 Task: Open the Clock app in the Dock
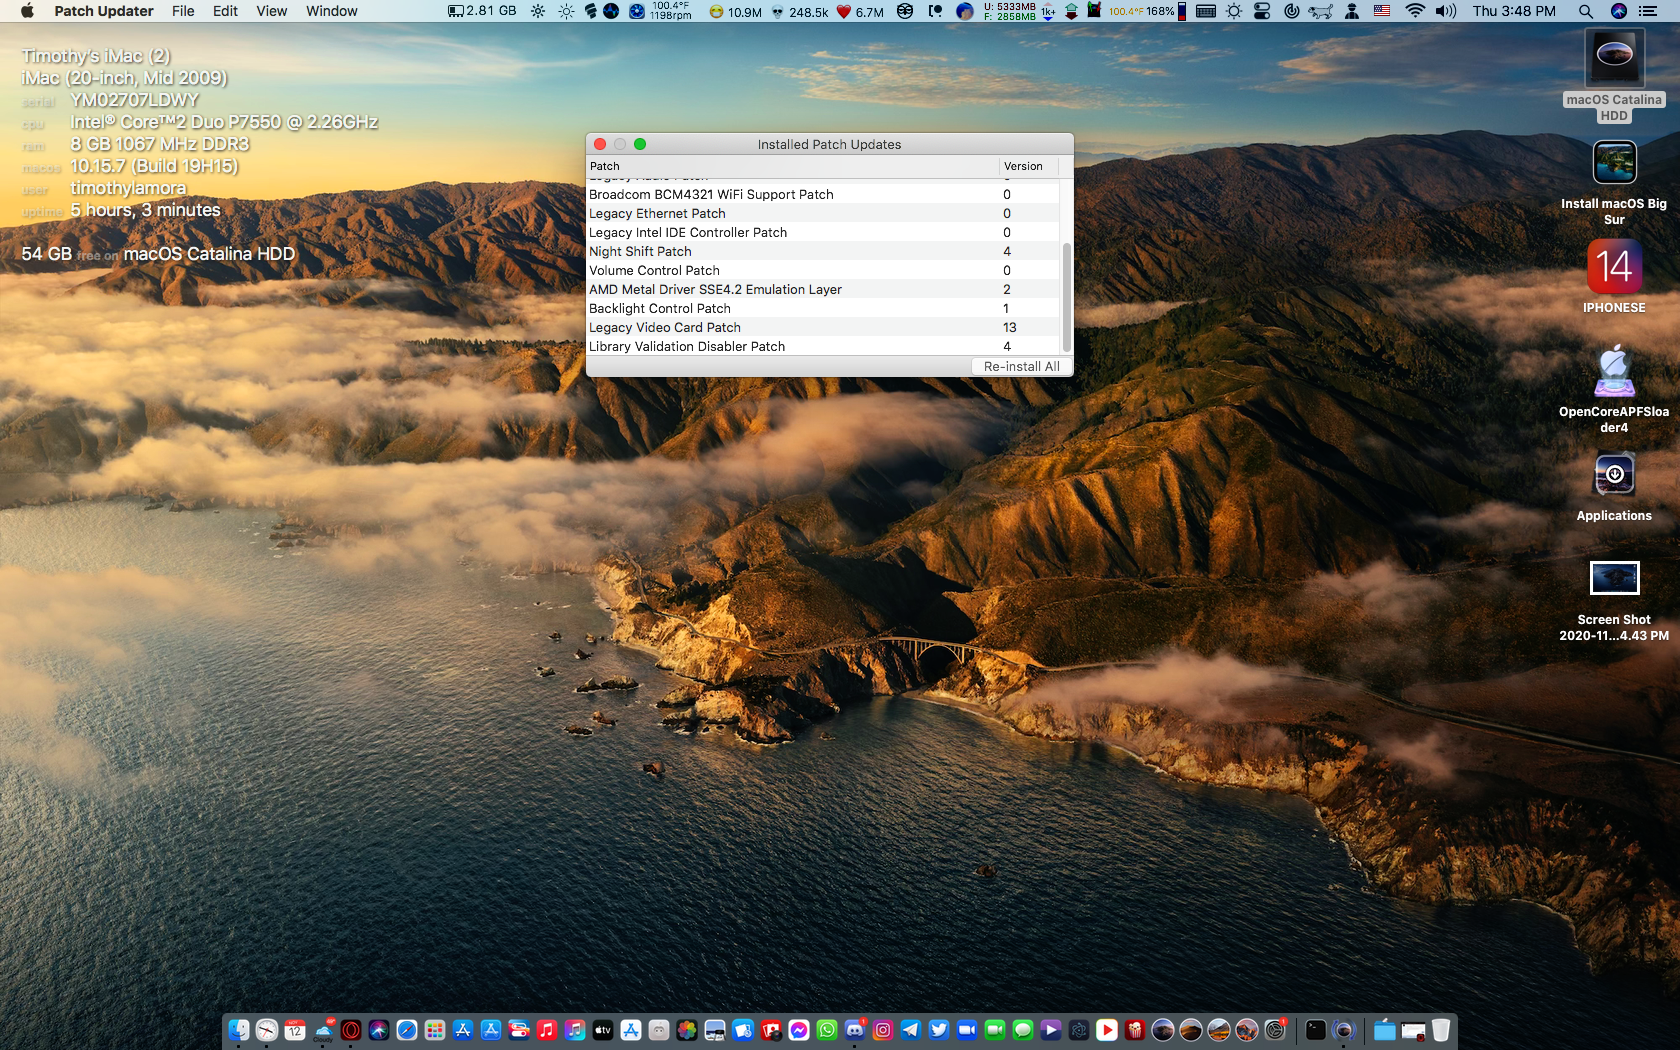[x=267, y=1030]
